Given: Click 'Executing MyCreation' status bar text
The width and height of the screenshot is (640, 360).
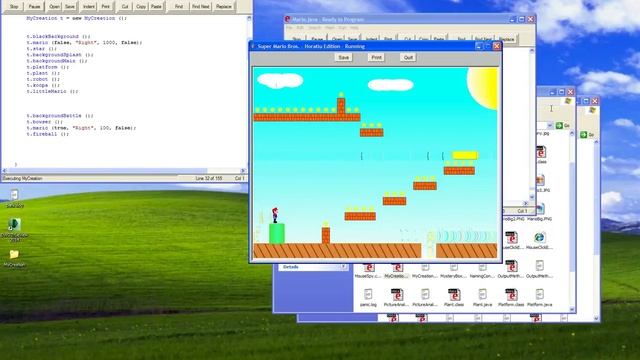Looking at the screenshot, I should (23, 178).
